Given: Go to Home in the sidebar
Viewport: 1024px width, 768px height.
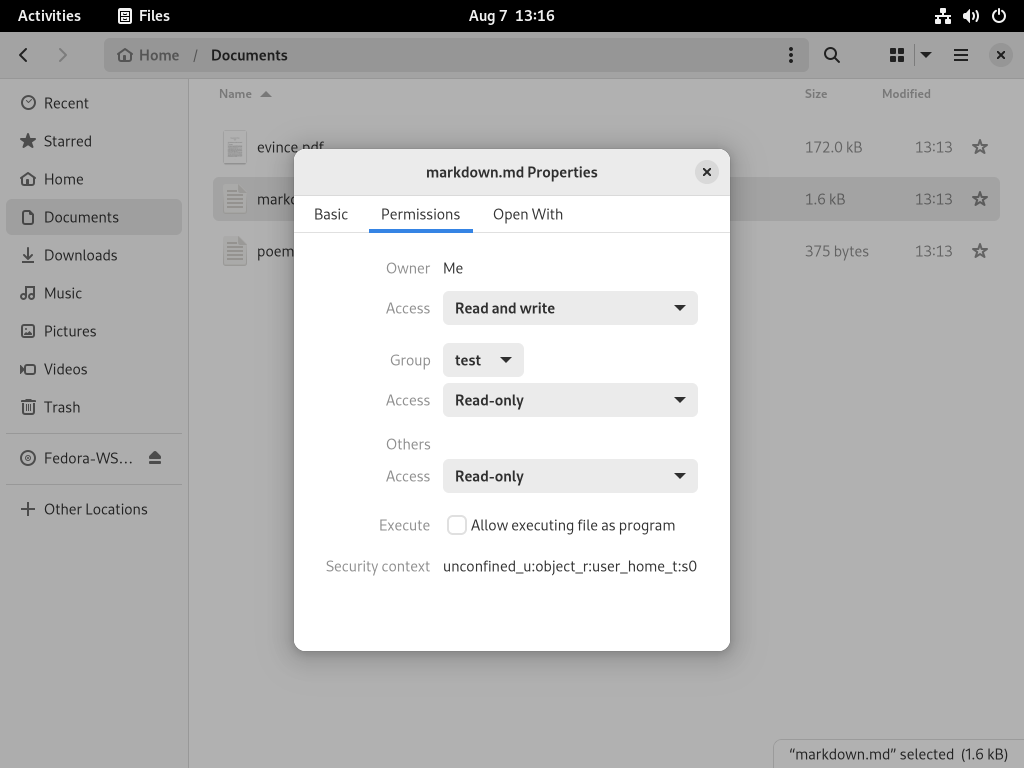Looking at the screenshot, I should 94,179.
